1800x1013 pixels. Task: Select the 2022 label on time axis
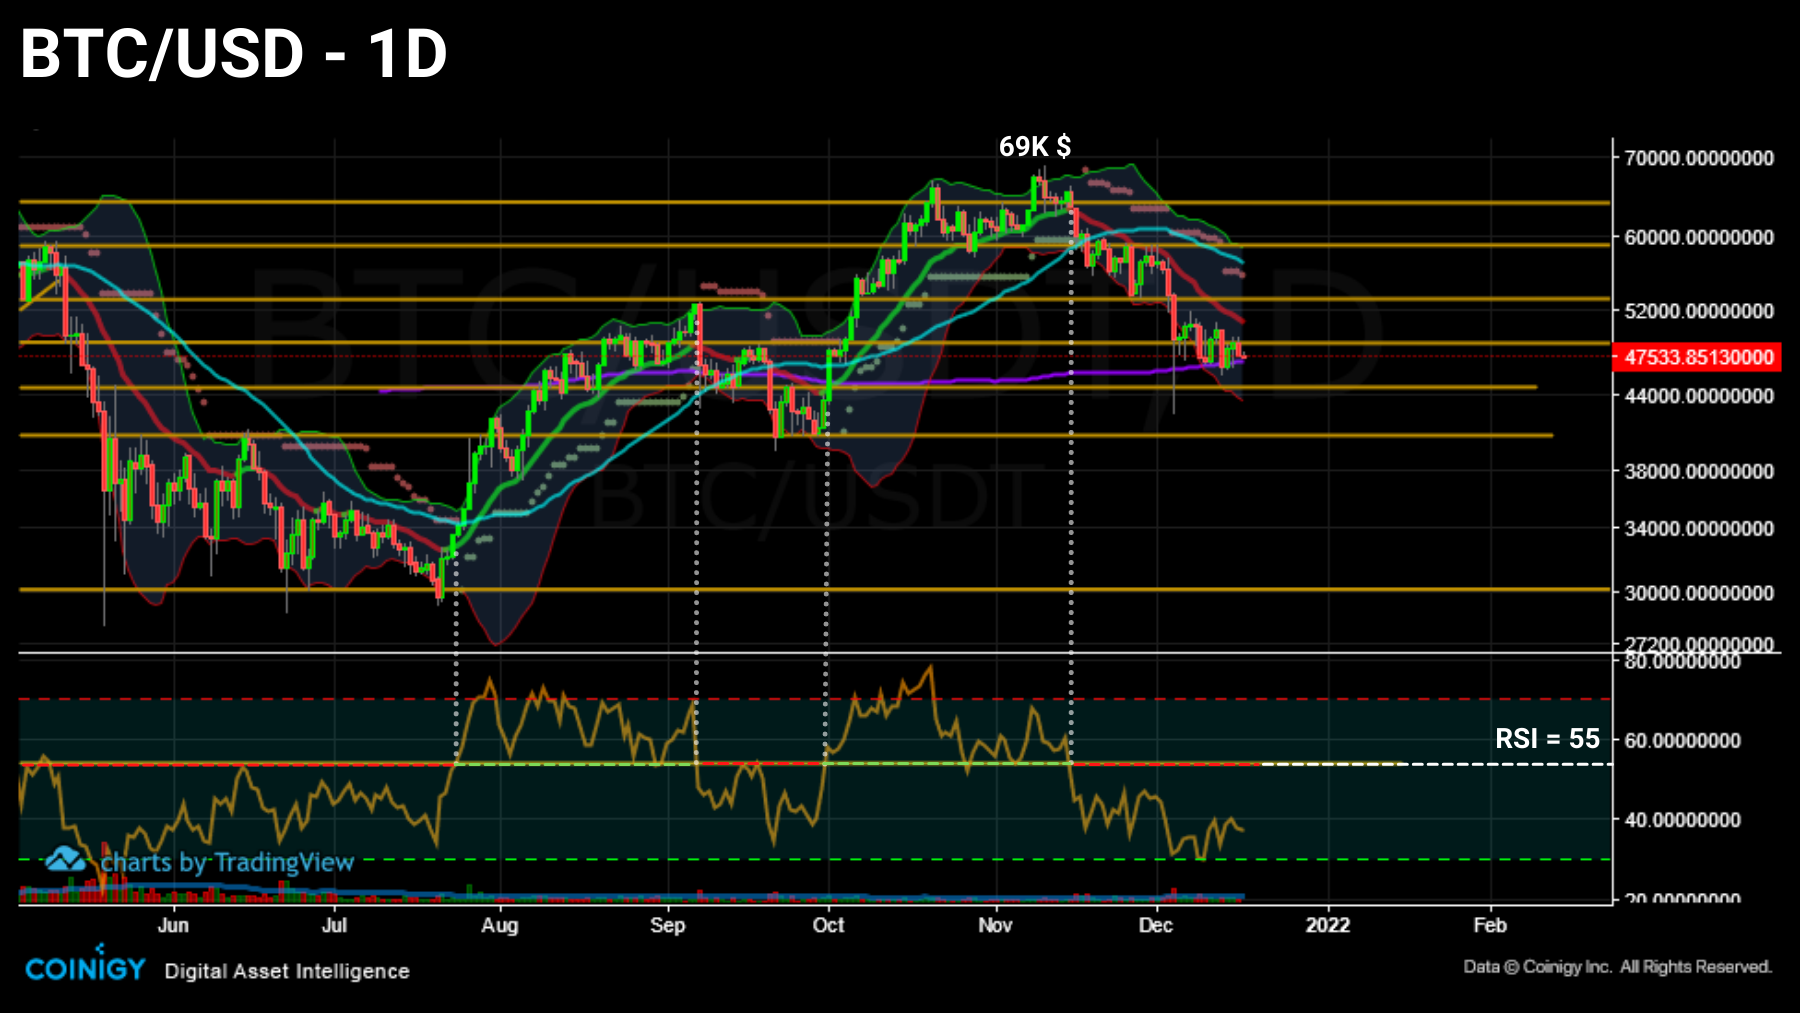(x=1328, y=926)
